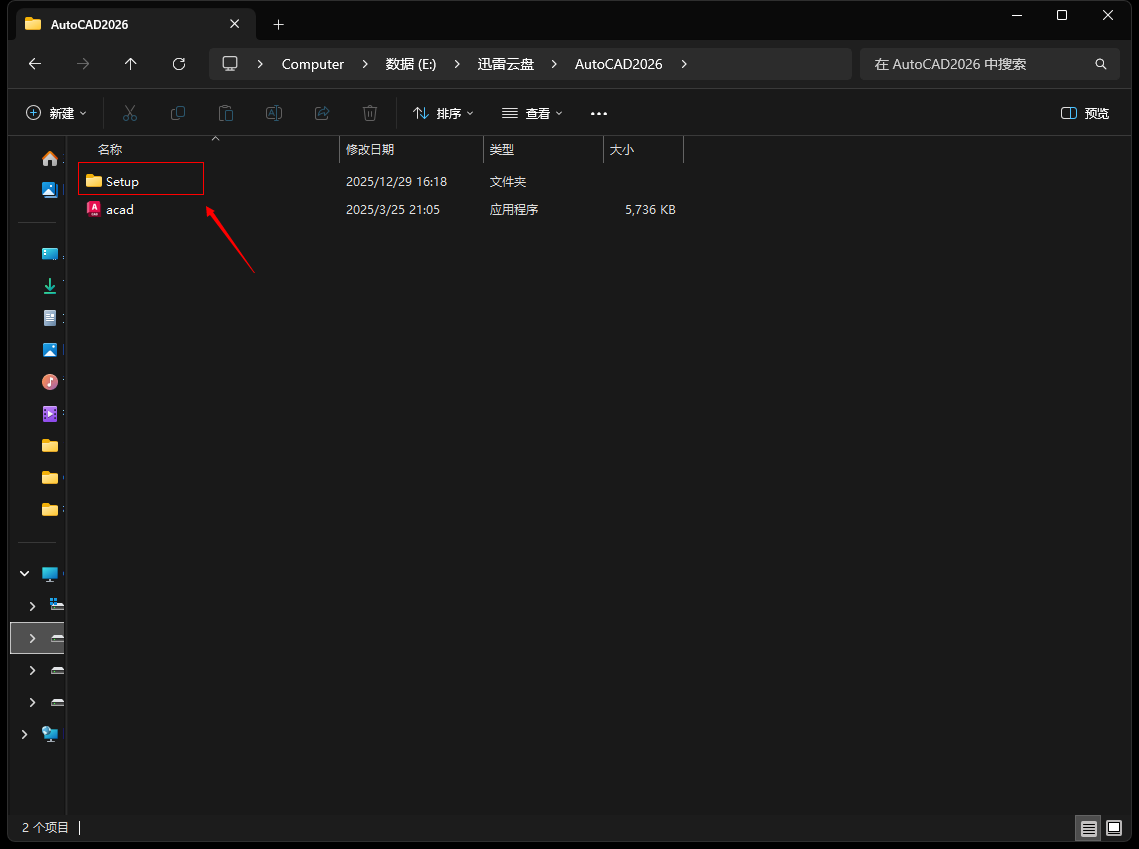
Task: Open the 查看 view dropdown
Action: click(532, 113)
